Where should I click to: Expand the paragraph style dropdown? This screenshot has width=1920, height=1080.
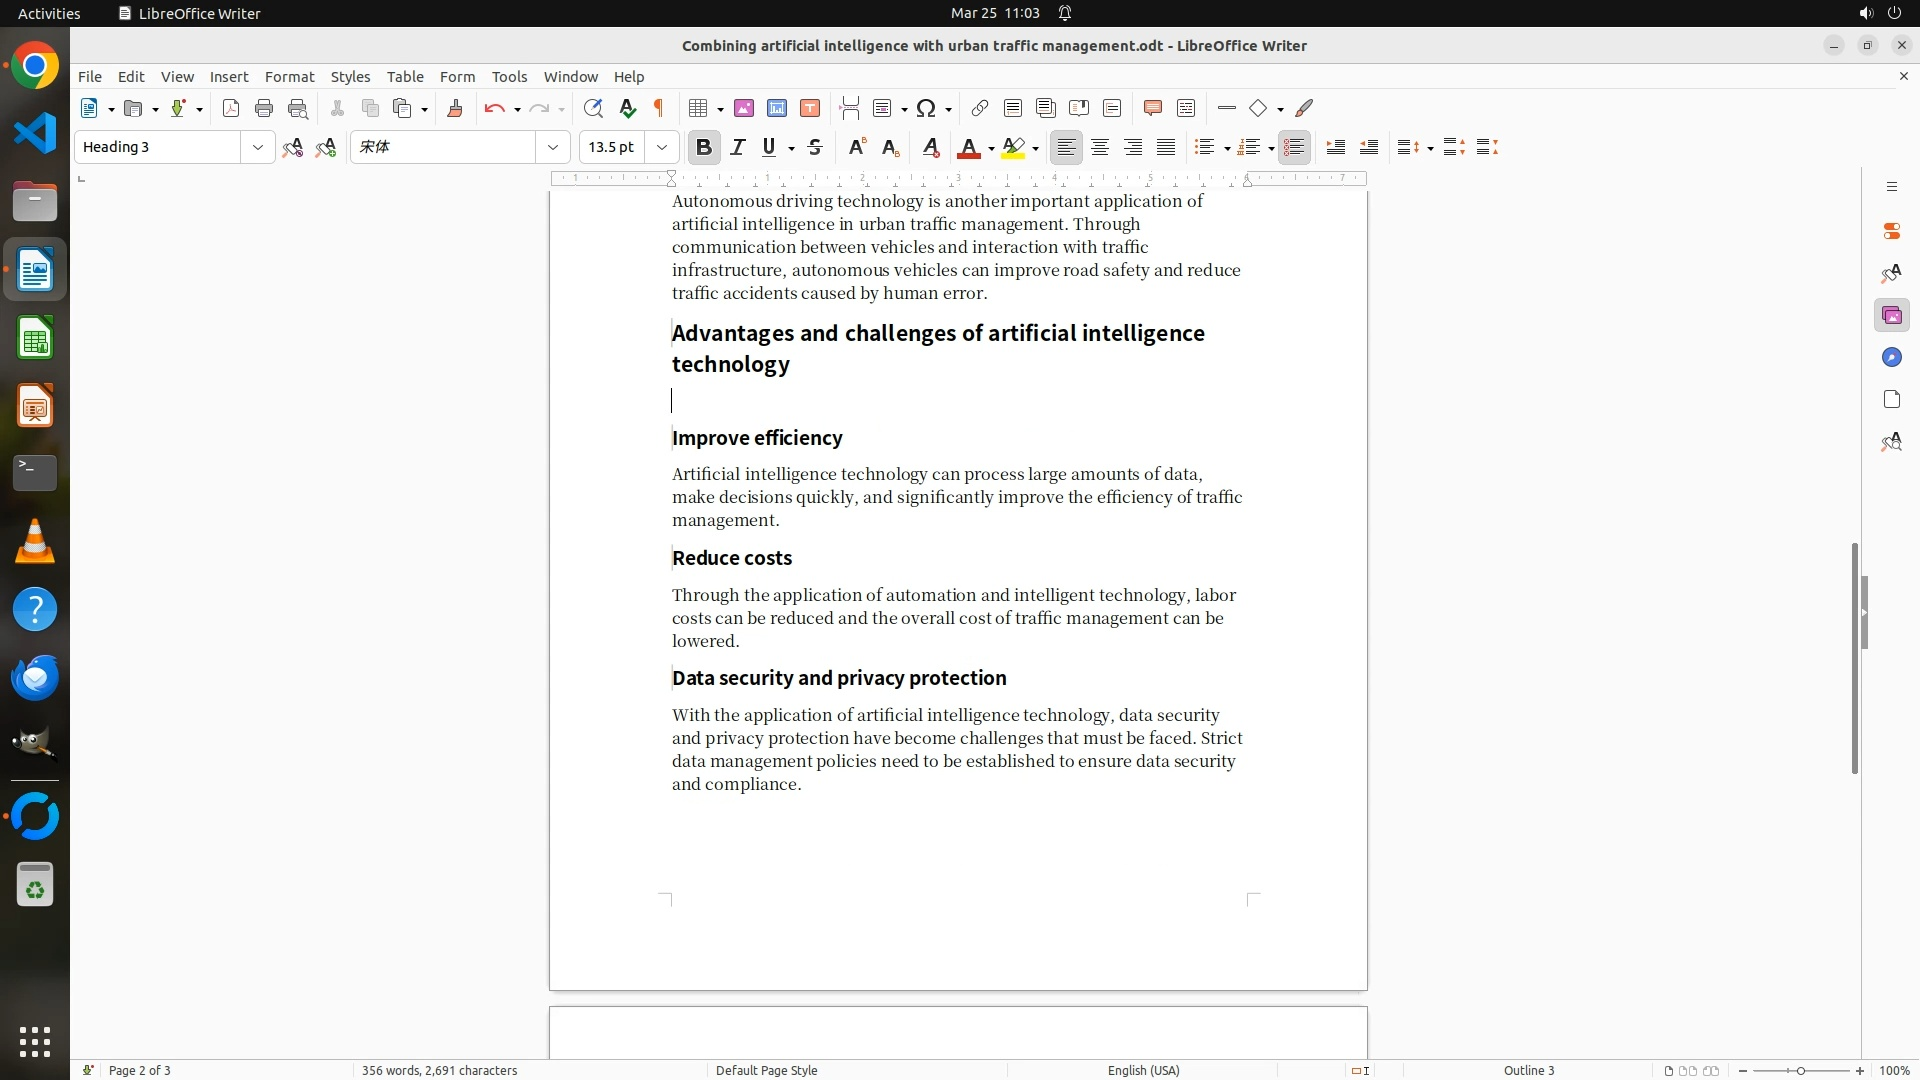[x=258, y=148]
